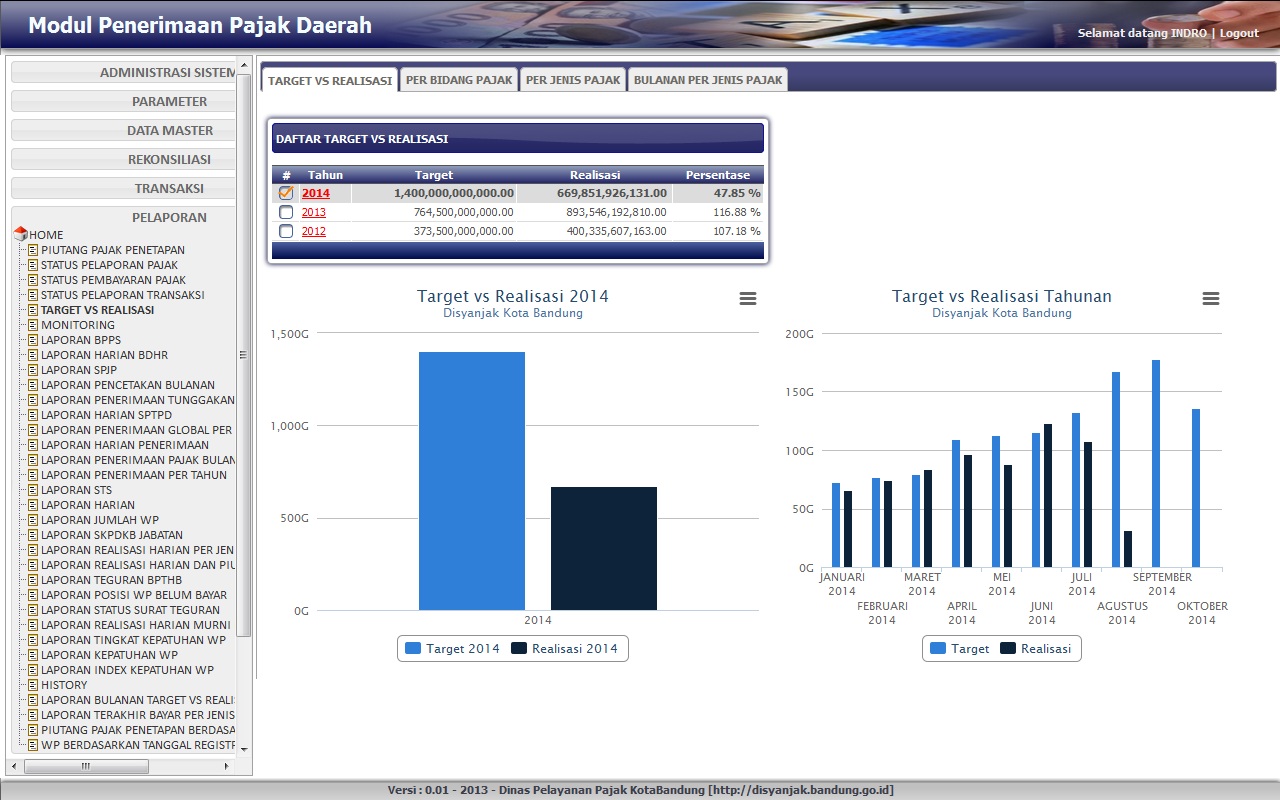Open the 2012 year link in table
This screenshot has width=1280, height=800.
pyautogui.click(x=314, y=231)
